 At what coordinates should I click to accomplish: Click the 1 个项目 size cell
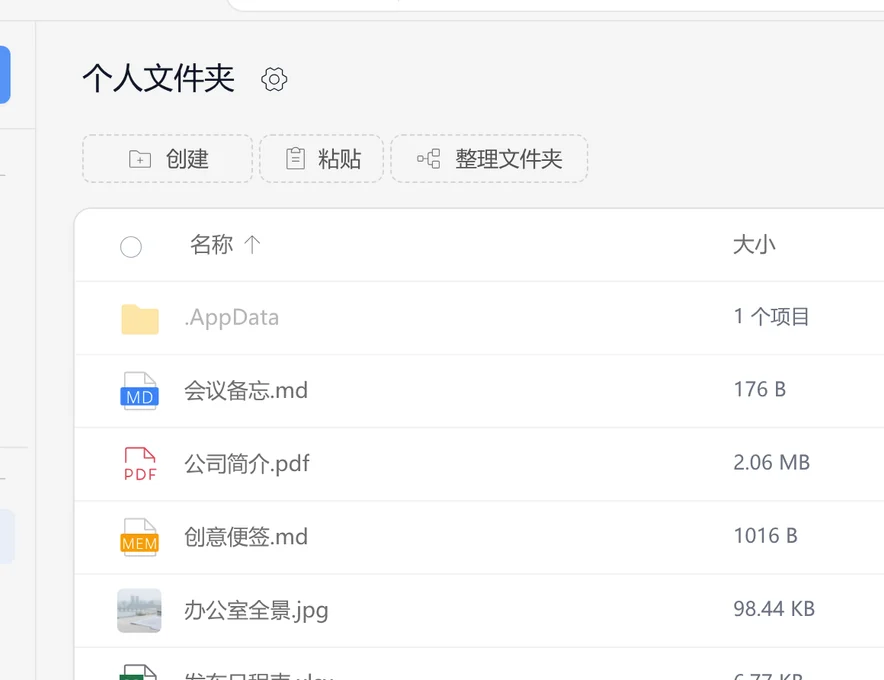pos(771,316)
